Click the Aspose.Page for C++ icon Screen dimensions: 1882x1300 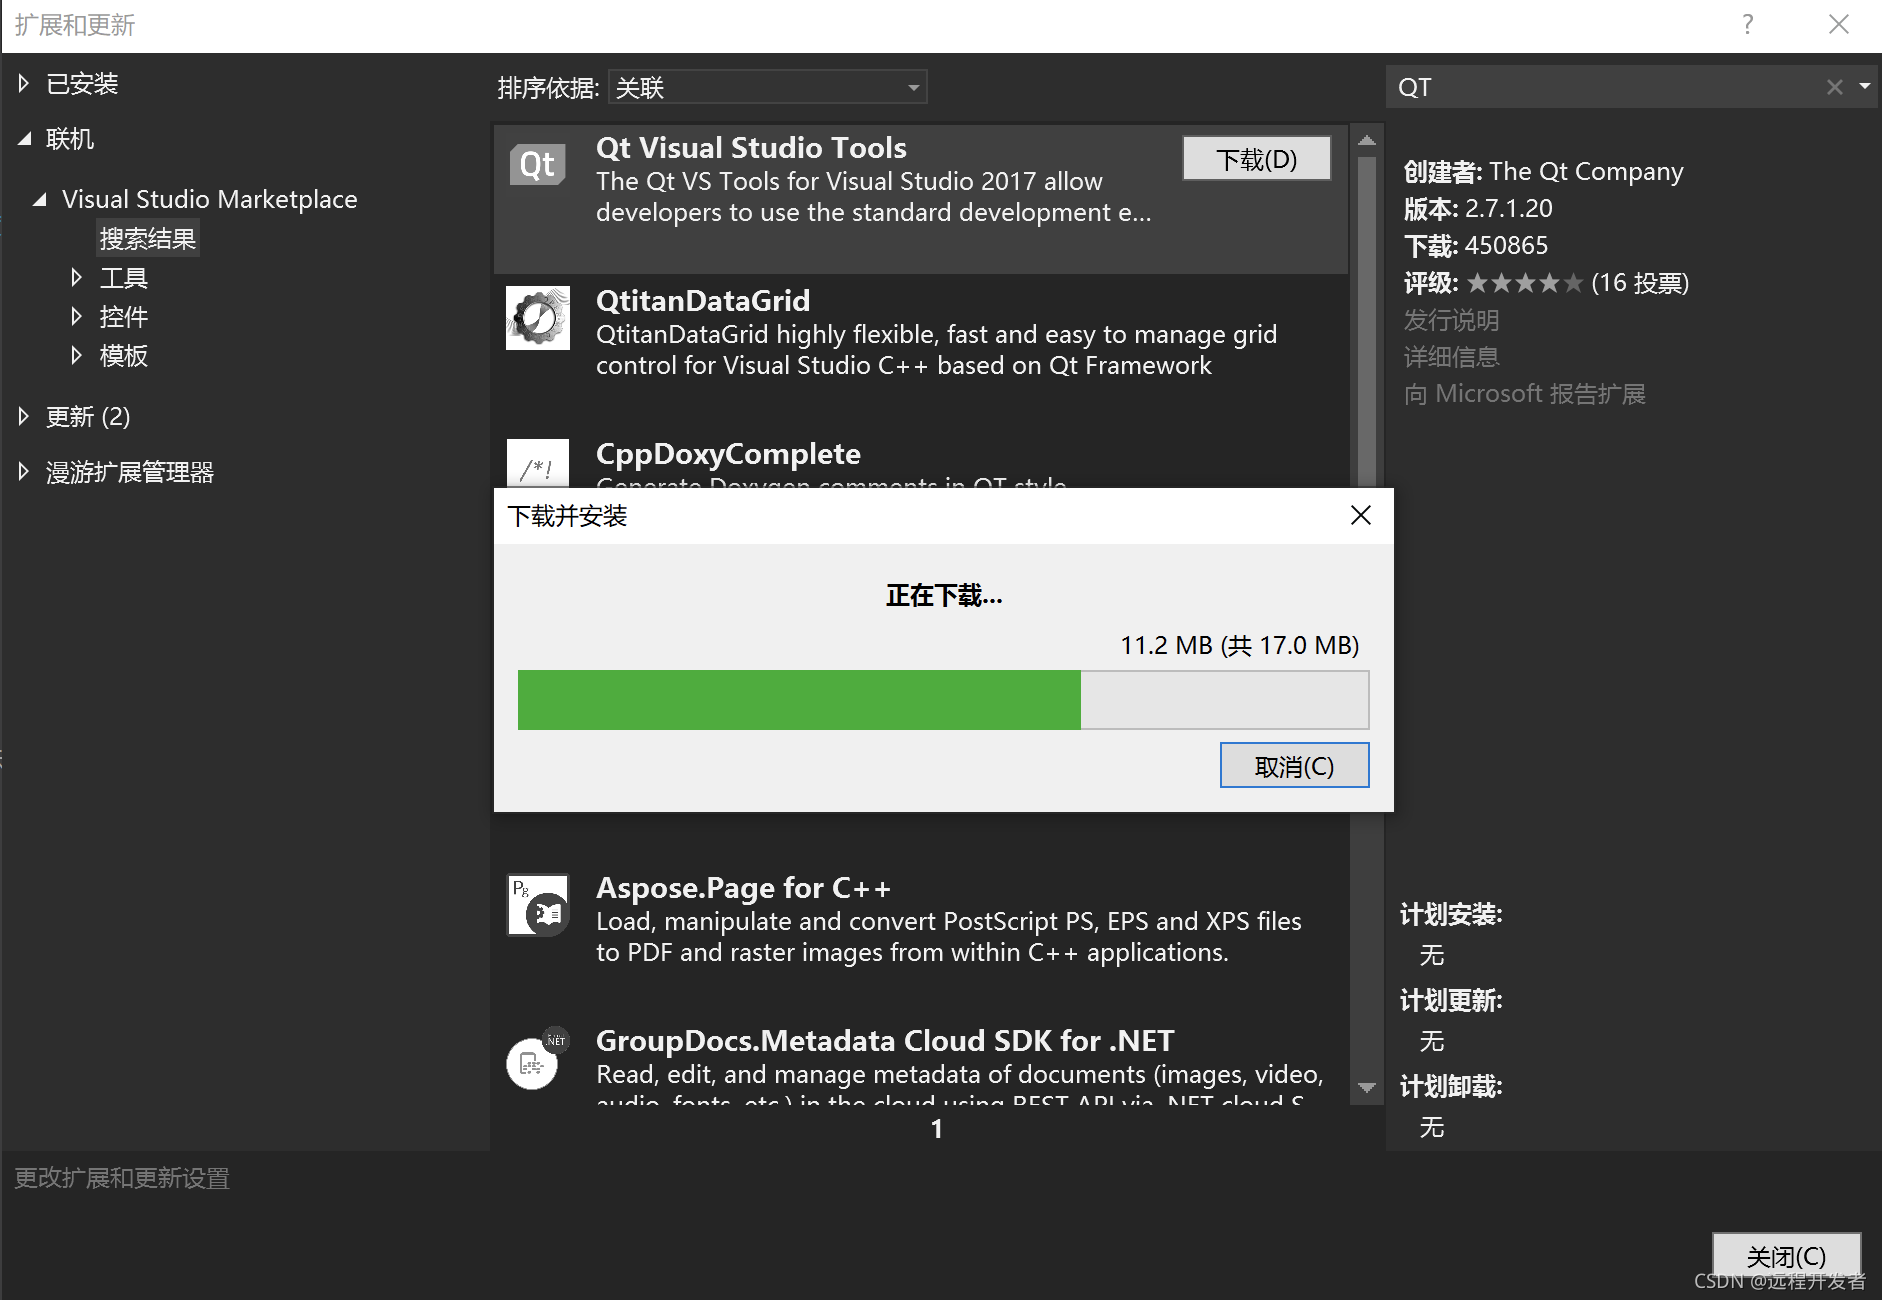pyautogui.click(x=538, y=905)
